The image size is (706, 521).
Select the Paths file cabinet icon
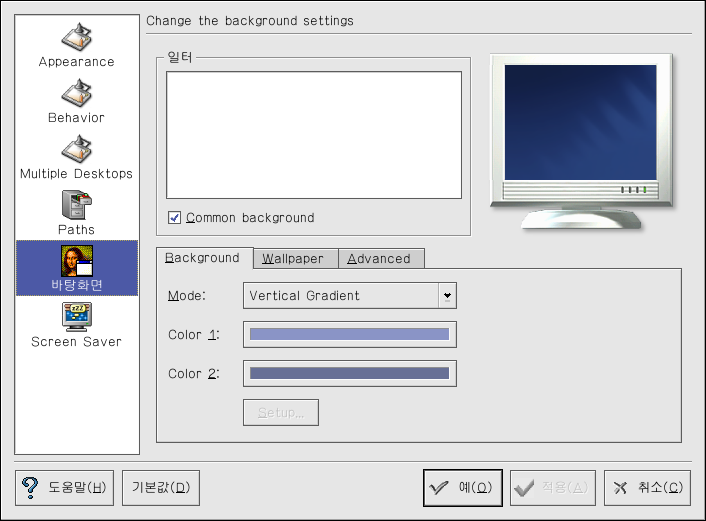point(76,205)
